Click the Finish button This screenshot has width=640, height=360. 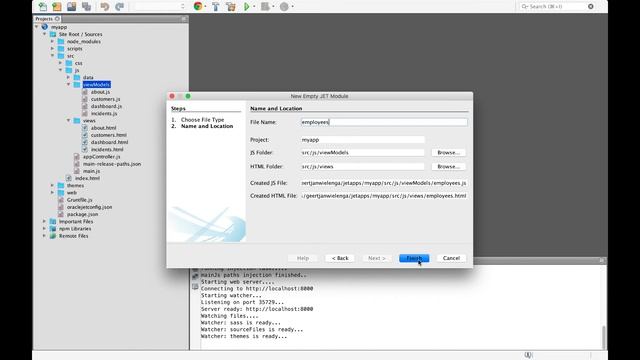[x=414, y=258]
